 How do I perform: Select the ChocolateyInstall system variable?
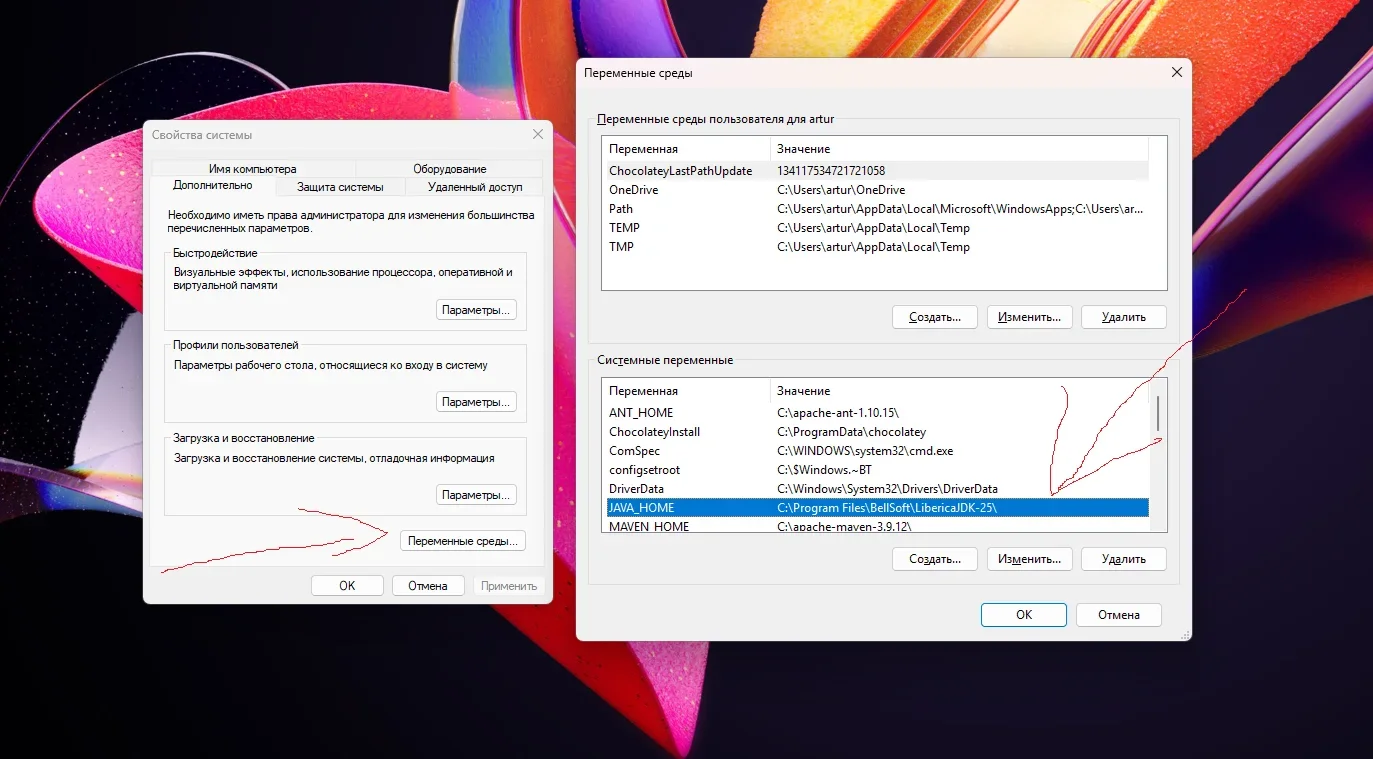point(877,432)
